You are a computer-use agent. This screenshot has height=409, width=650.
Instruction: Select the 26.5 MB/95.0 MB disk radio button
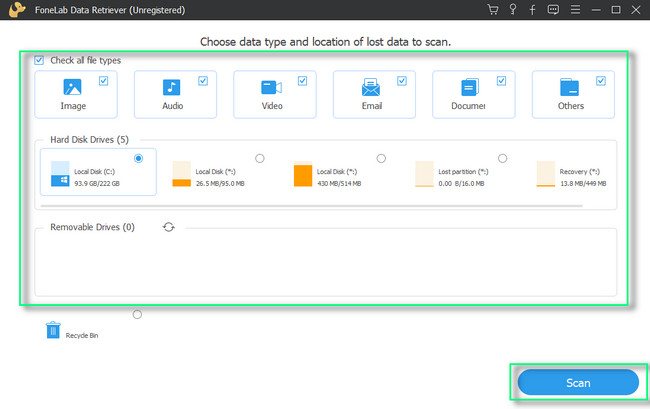click(260, 158)
